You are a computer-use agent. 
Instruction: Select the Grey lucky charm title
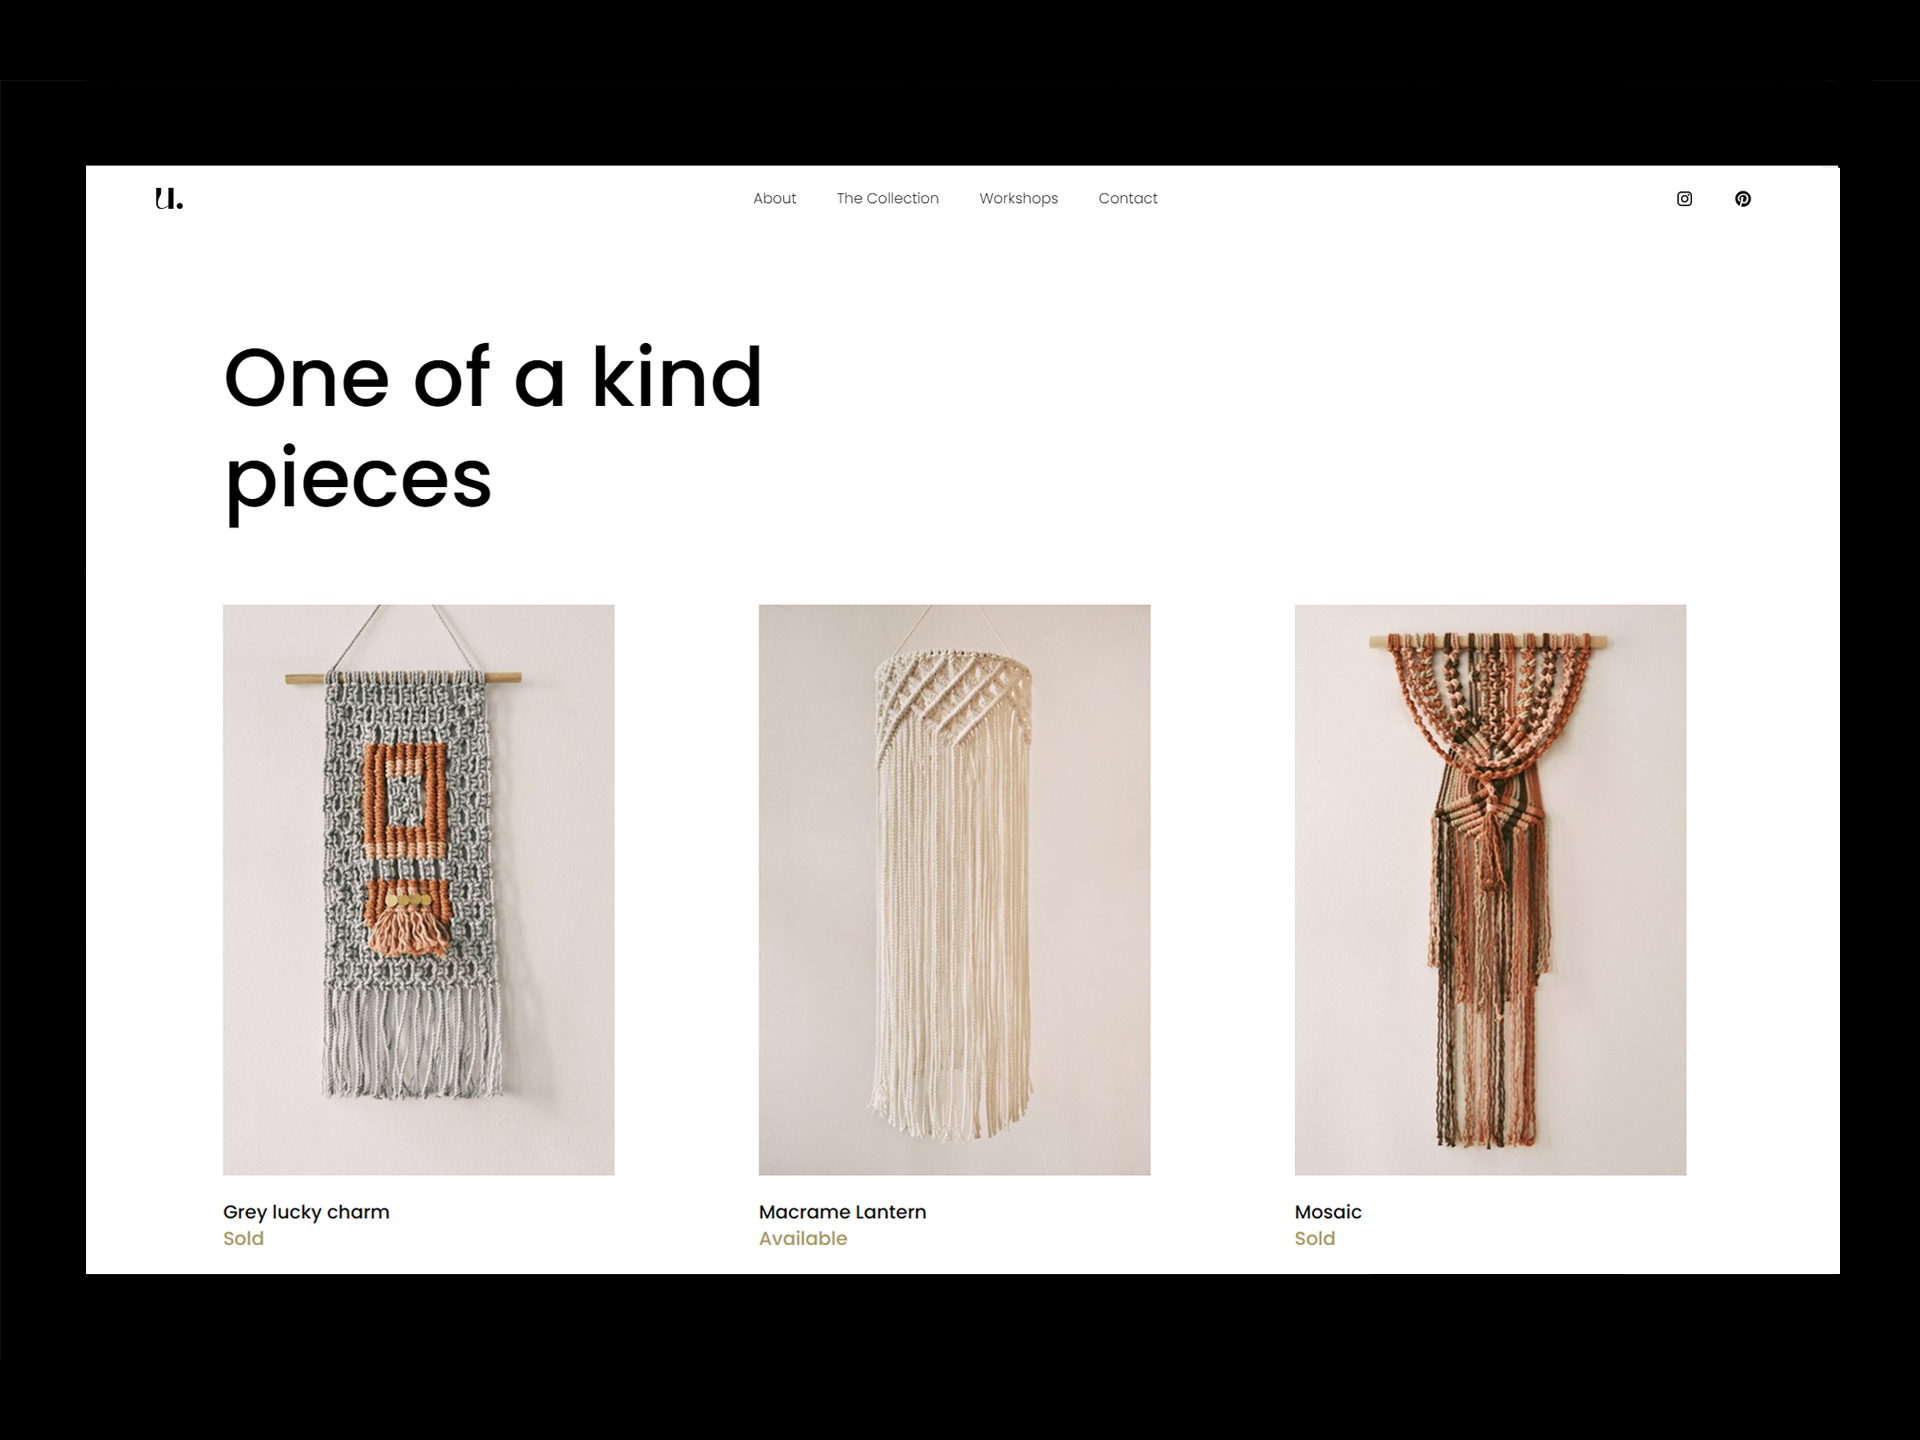click(306, 1212)
